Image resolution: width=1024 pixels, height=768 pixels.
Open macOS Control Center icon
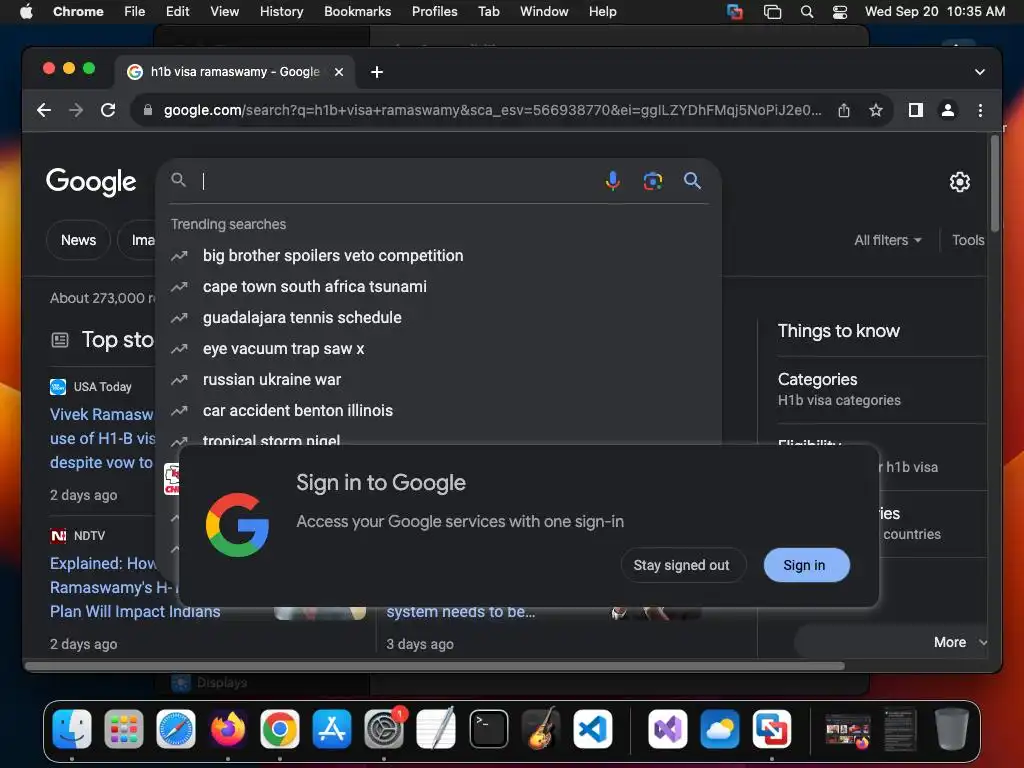pos(840,12)
